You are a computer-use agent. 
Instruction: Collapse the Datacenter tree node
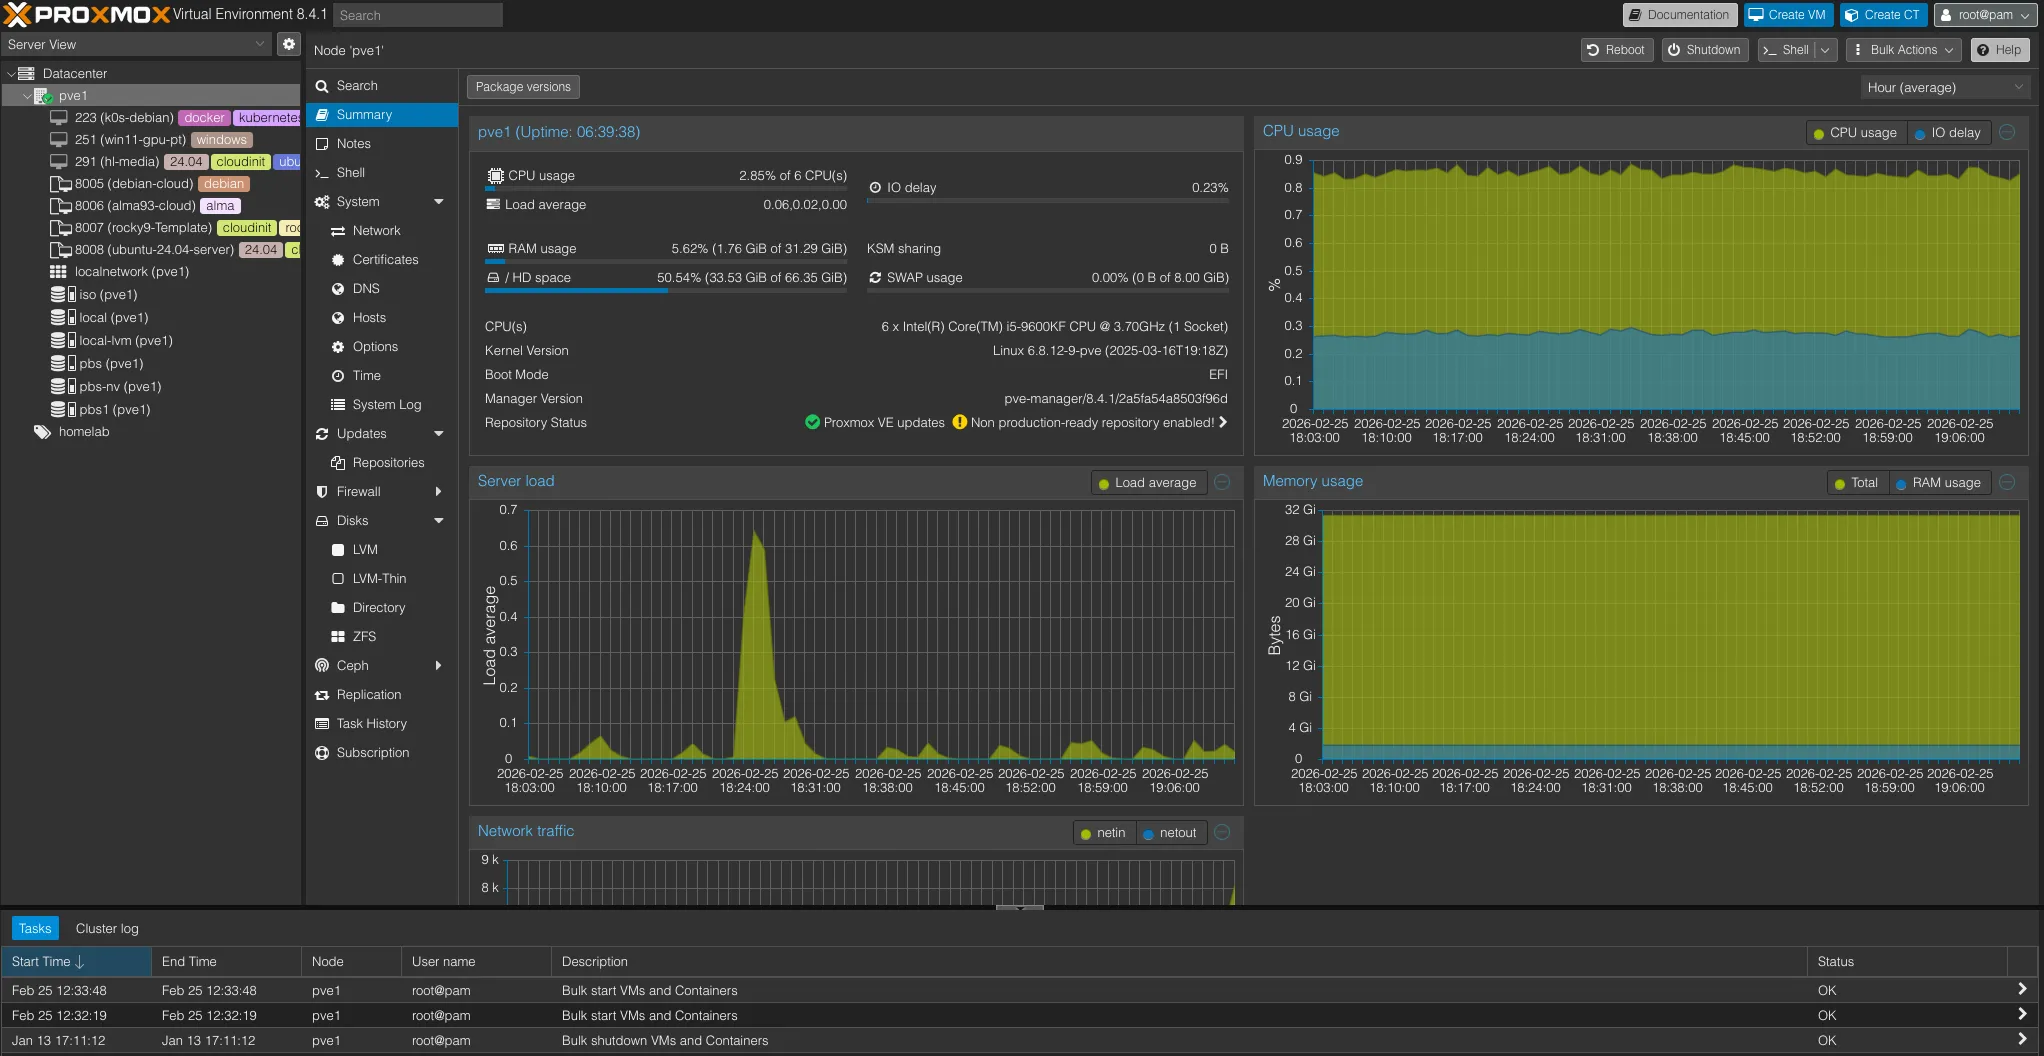click(11, 74)
